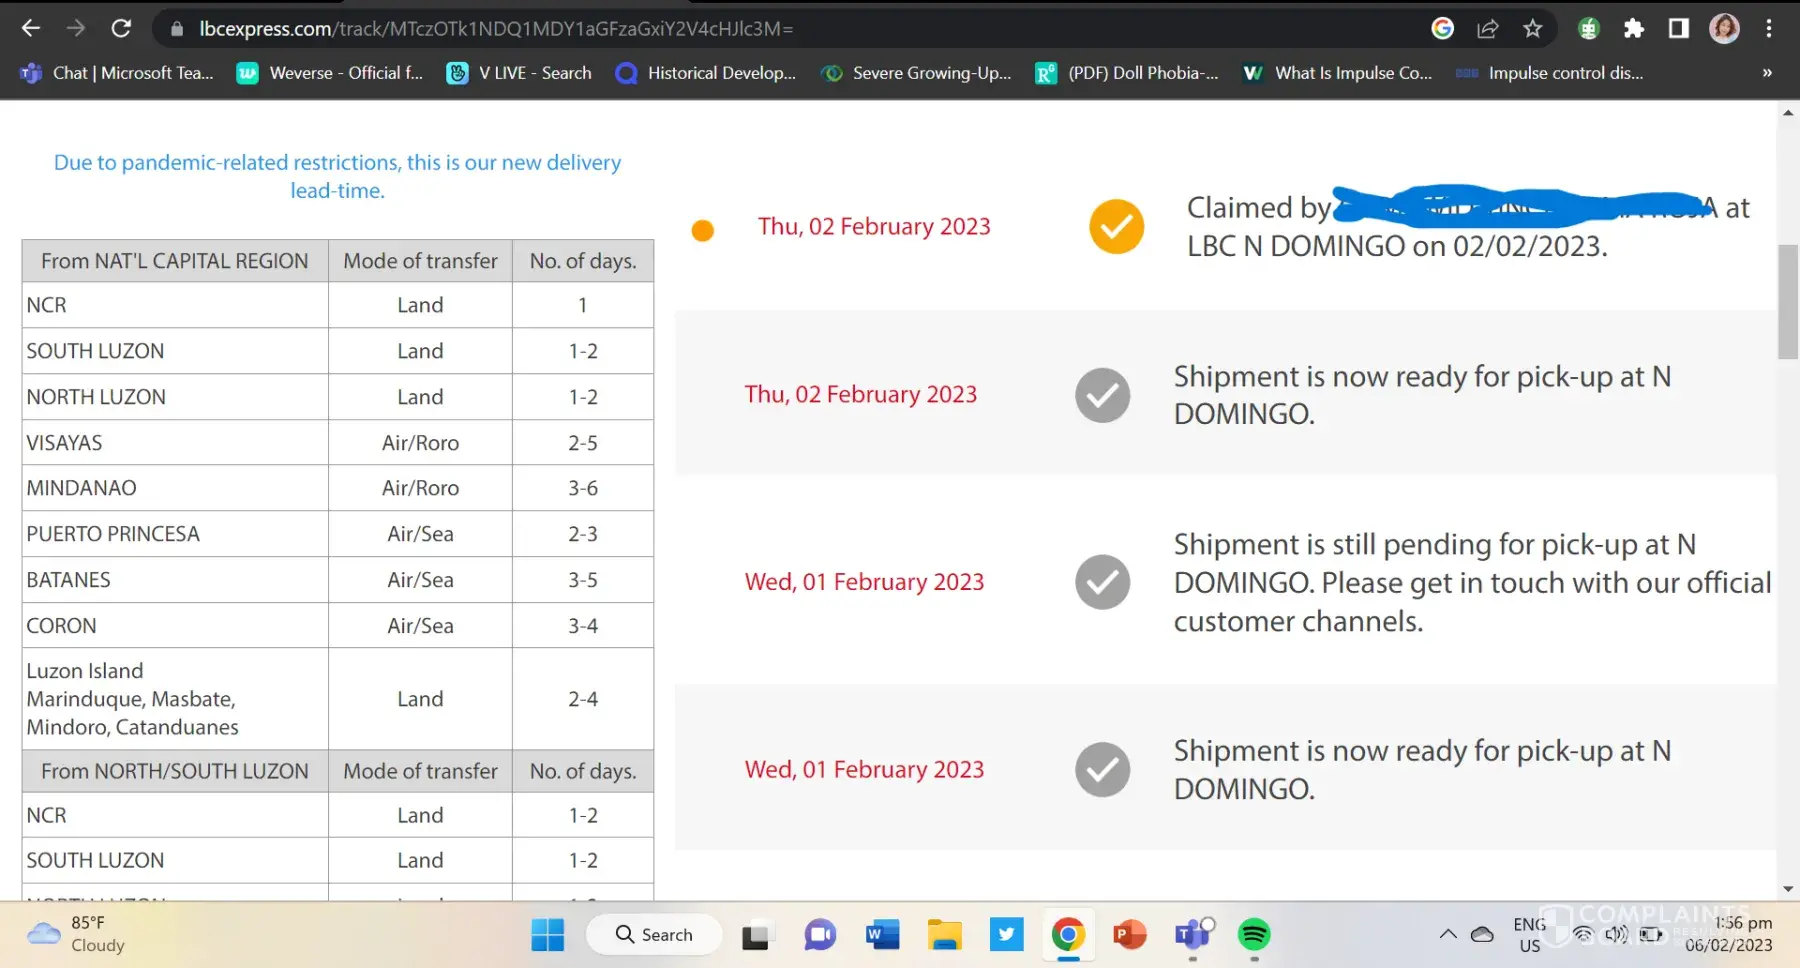Click the gray checkmark on the bottom row

pyautogui.click(x=1102, y=769)
